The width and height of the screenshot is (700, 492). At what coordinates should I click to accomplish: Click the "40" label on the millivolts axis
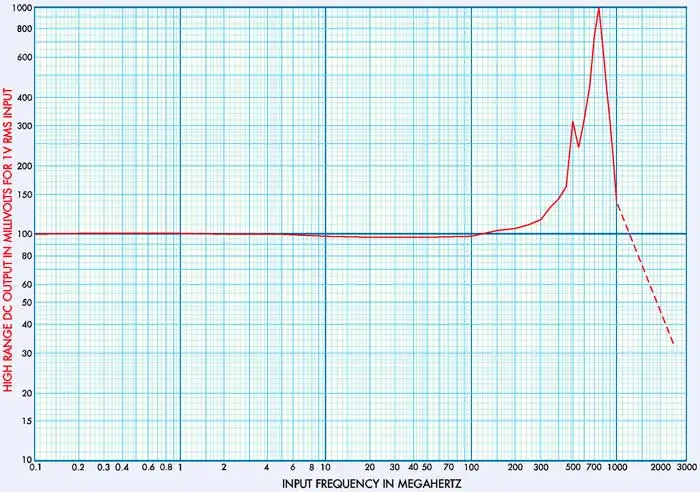[x=27, y=325]
